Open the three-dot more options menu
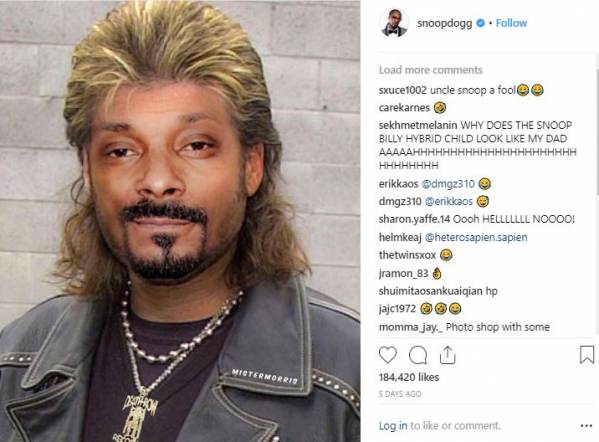This screenshot has width=599, height=442. [586, 426]
